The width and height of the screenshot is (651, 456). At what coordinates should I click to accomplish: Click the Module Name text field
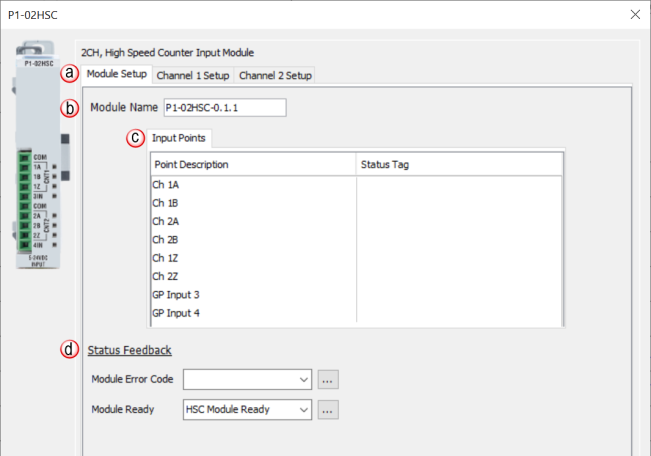coord(225,107)
